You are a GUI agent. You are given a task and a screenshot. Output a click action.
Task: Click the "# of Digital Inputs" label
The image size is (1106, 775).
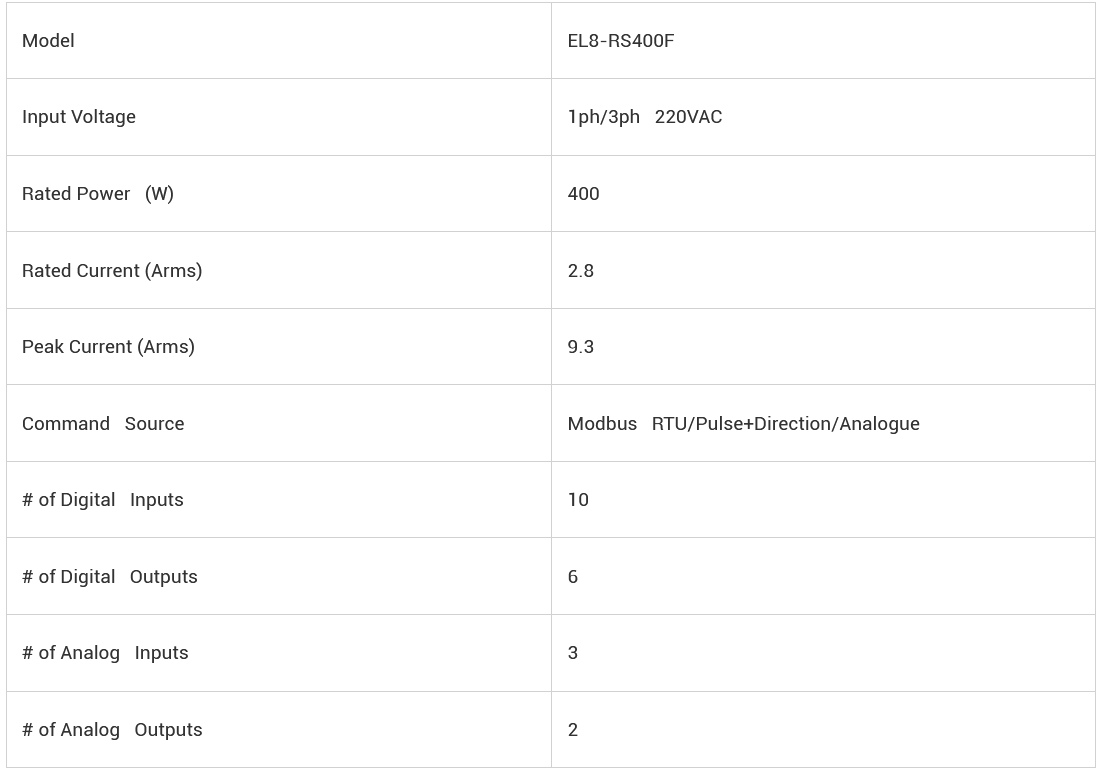tap(103, 500)
